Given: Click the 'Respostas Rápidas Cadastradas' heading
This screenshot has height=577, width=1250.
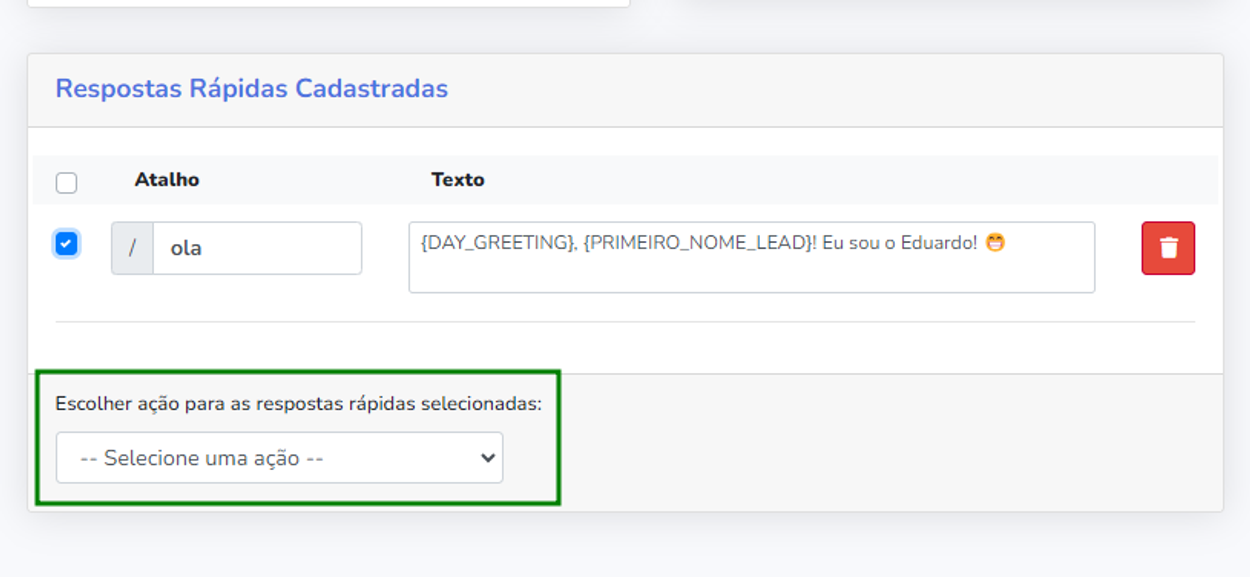Looking at the screenshot, I should click(x=252, y=89).
